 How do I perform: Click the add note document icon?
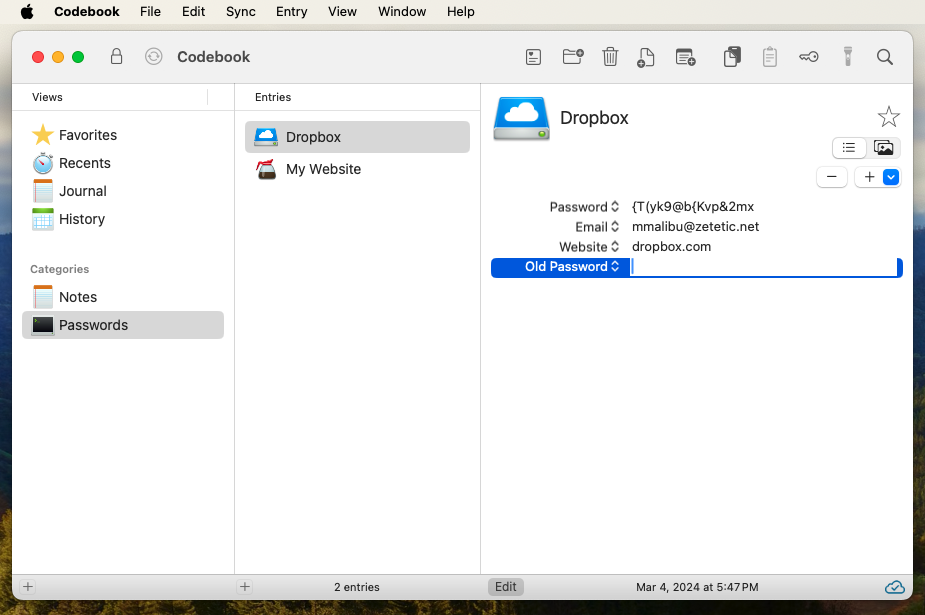pyautogui.click(x=645, y=57)
